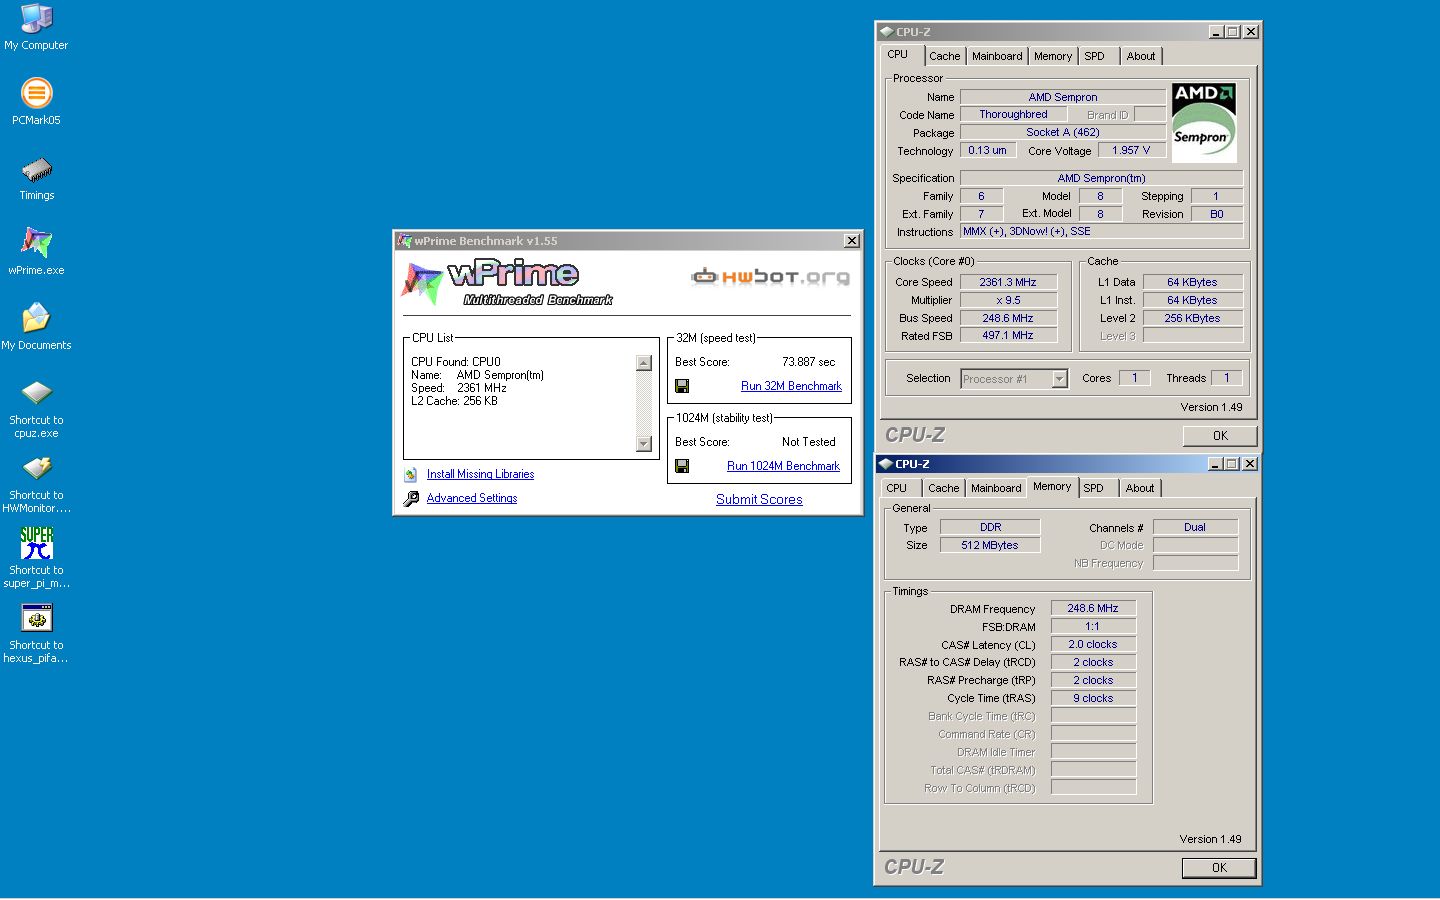Select the wPrime.exe desktop icon

36,244
